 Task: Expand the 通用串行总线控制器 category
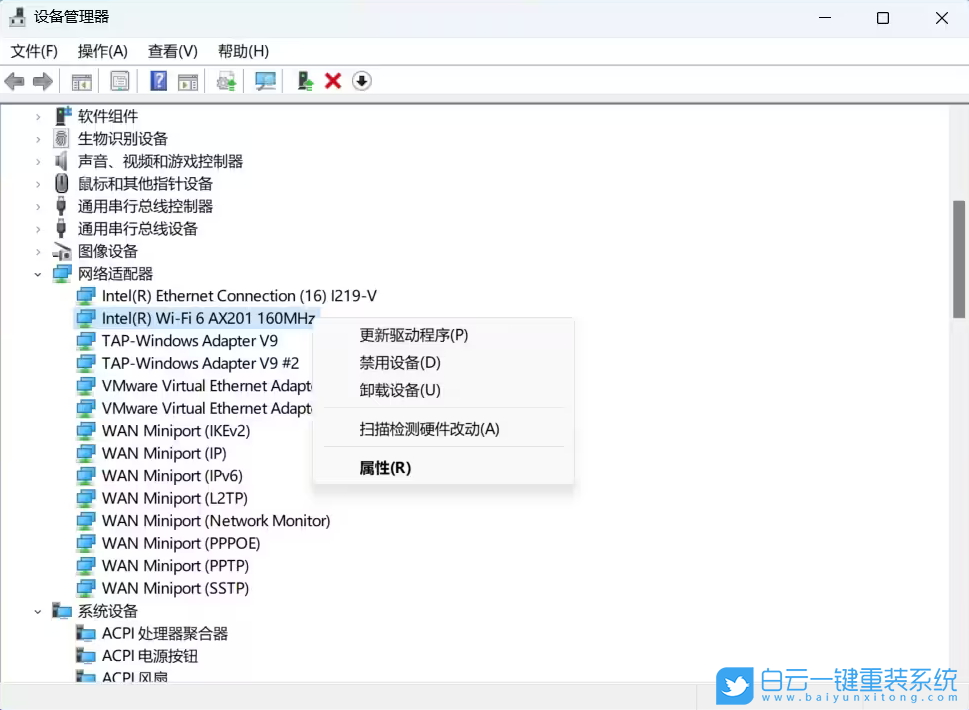[x=38, y=206]
